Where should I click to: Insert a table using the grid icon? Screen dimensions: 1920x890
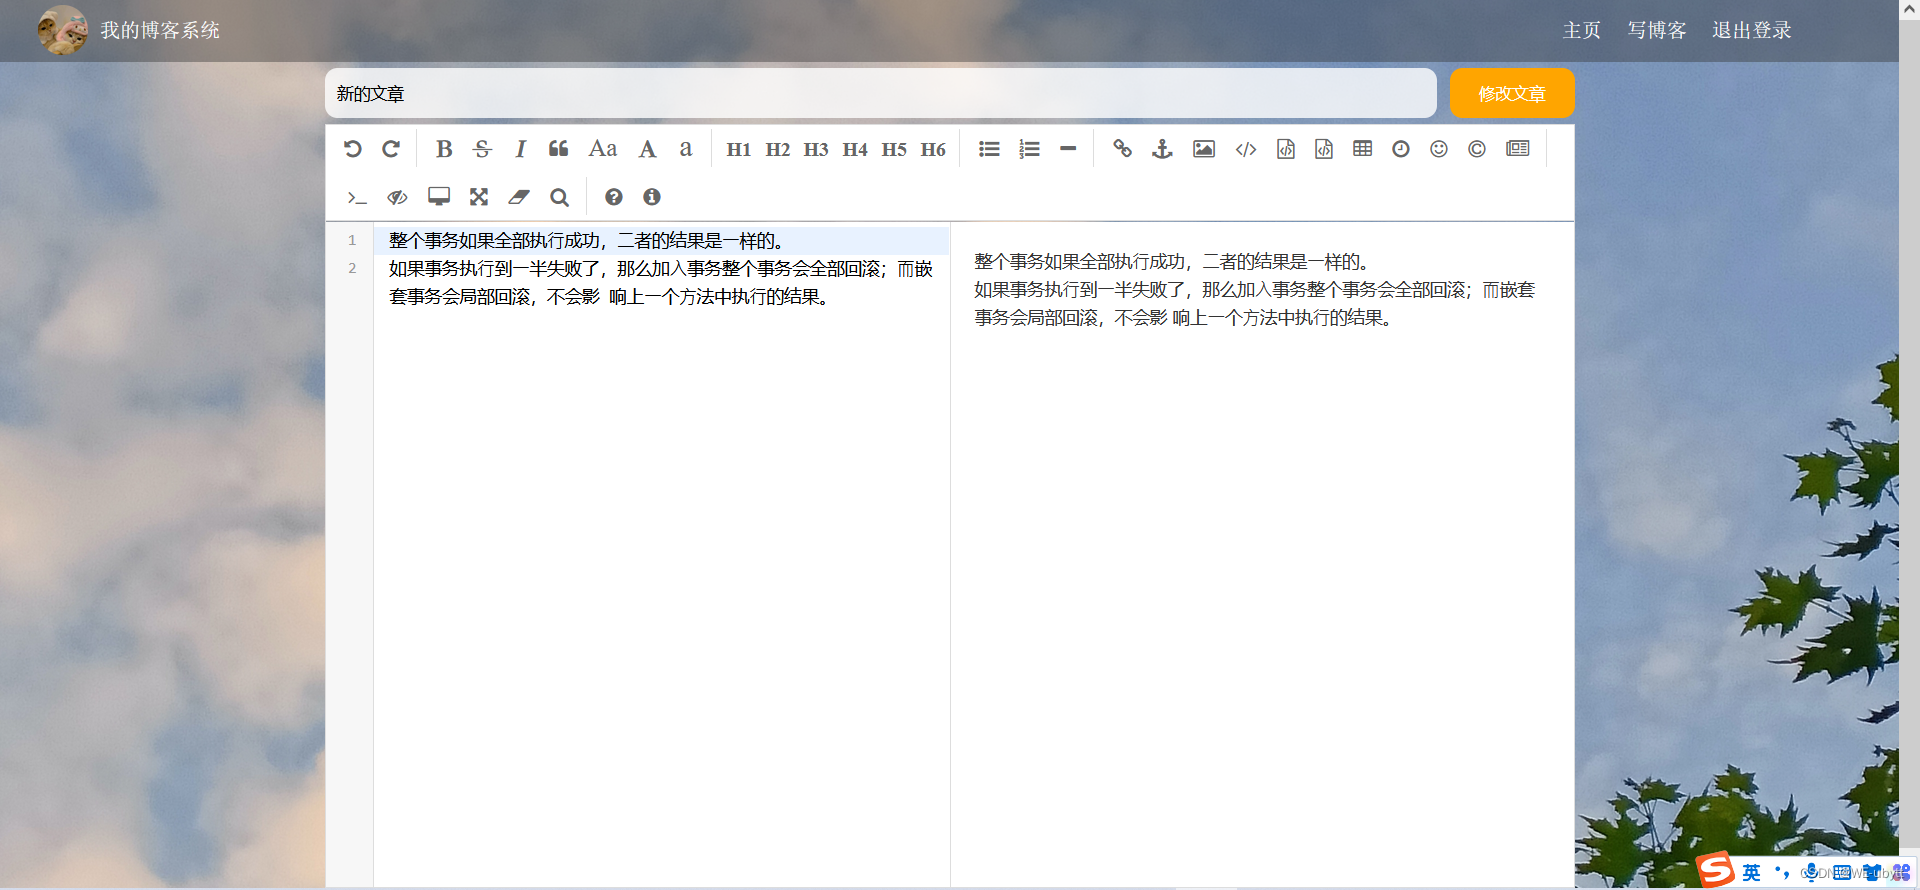(1362, 149)
